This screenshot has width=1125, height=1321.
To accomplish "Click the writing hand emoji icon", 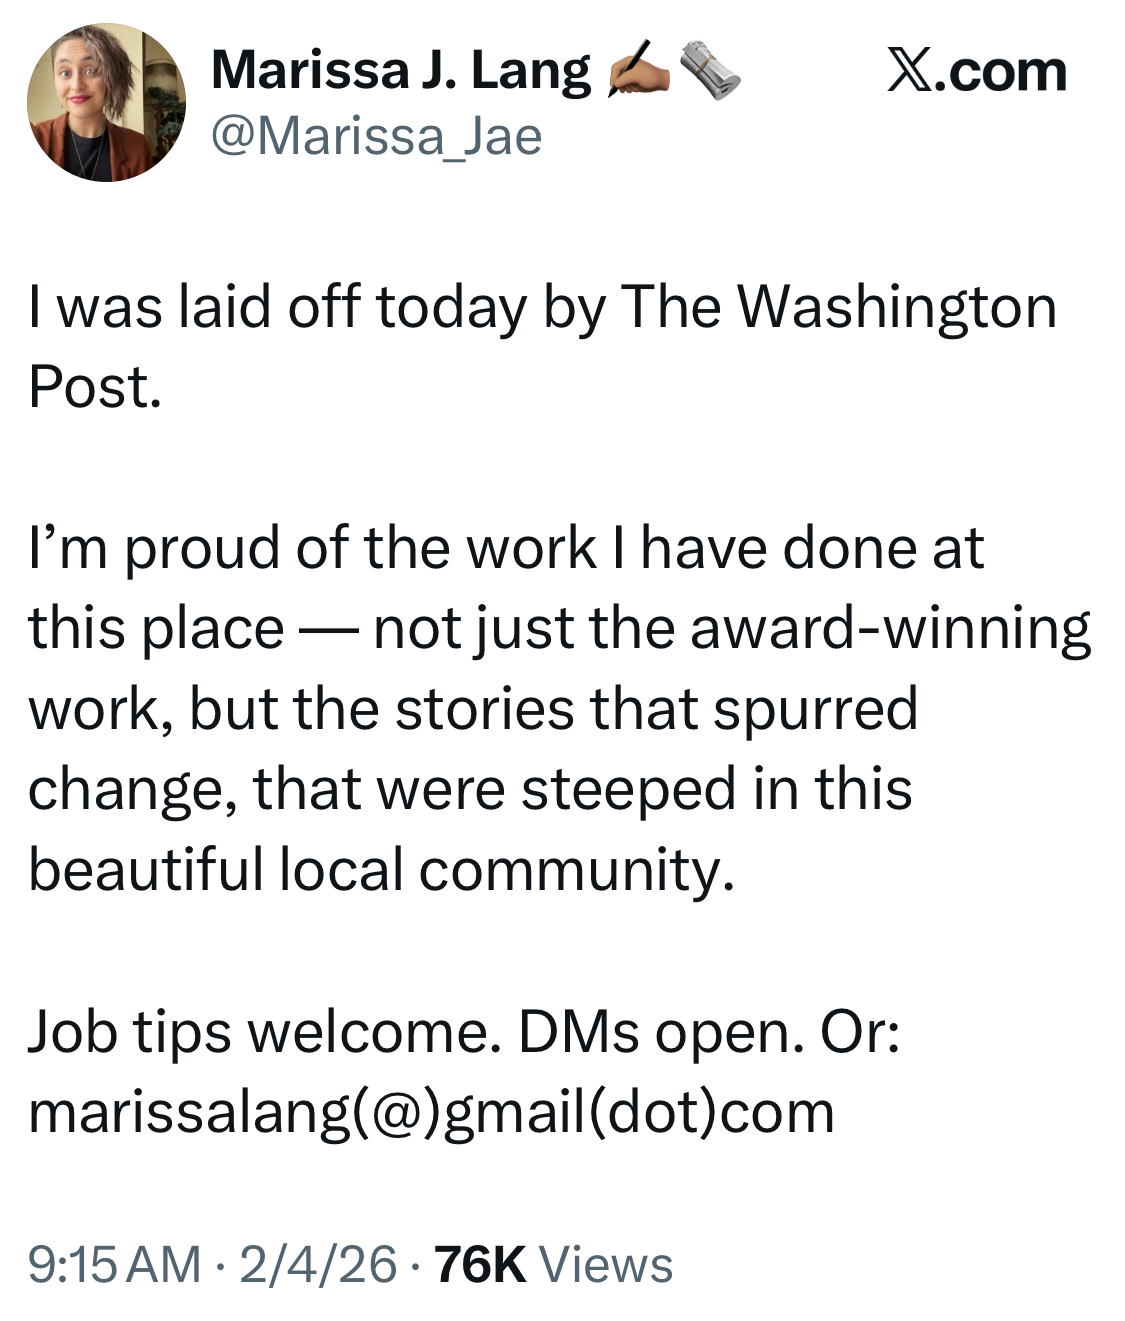I will [640, 72].
